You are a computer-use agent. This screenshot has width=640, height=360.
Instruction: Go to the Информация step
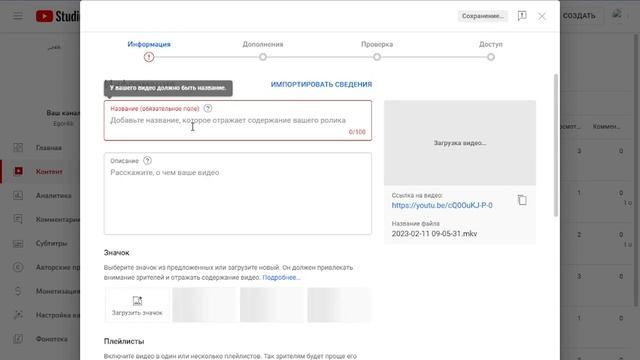(x=149, y=44)
